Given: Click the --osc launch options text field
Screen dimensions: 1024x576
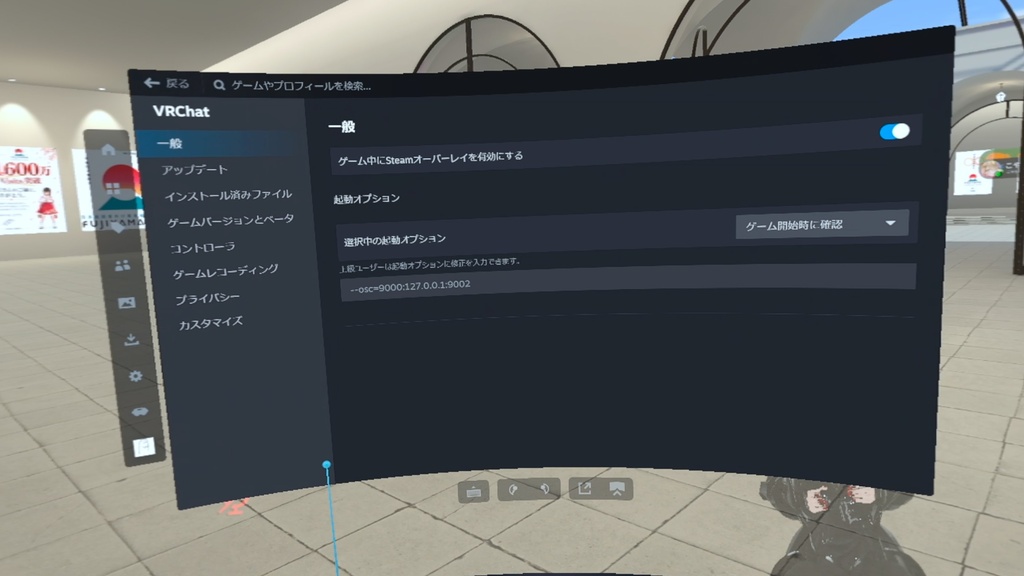Looking at the screenshot, I should coord(628,282).
